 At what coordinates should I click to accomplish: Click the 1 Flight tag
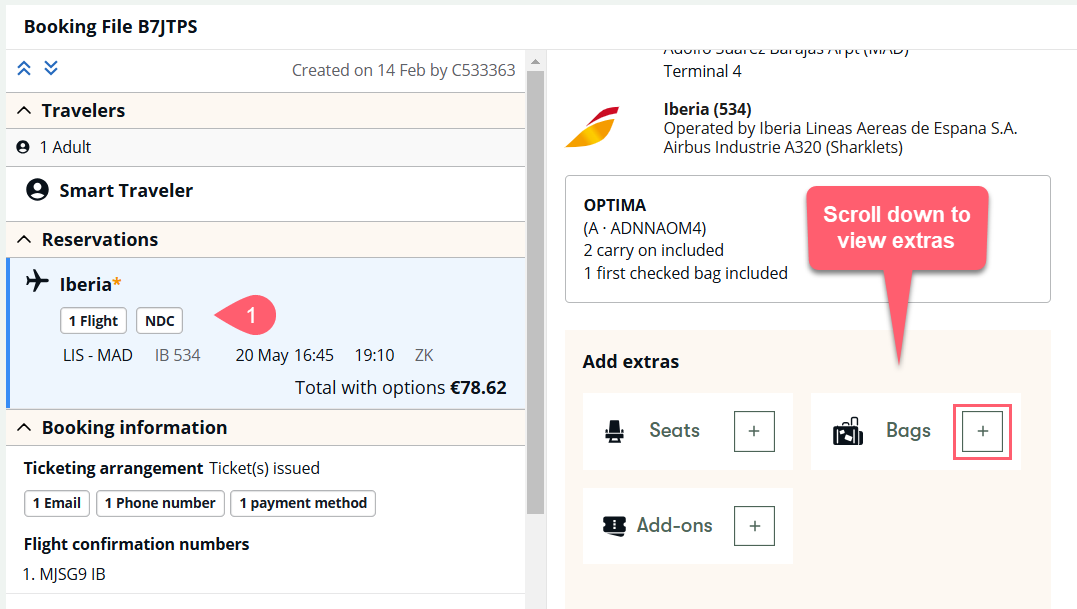pos(93,321)
